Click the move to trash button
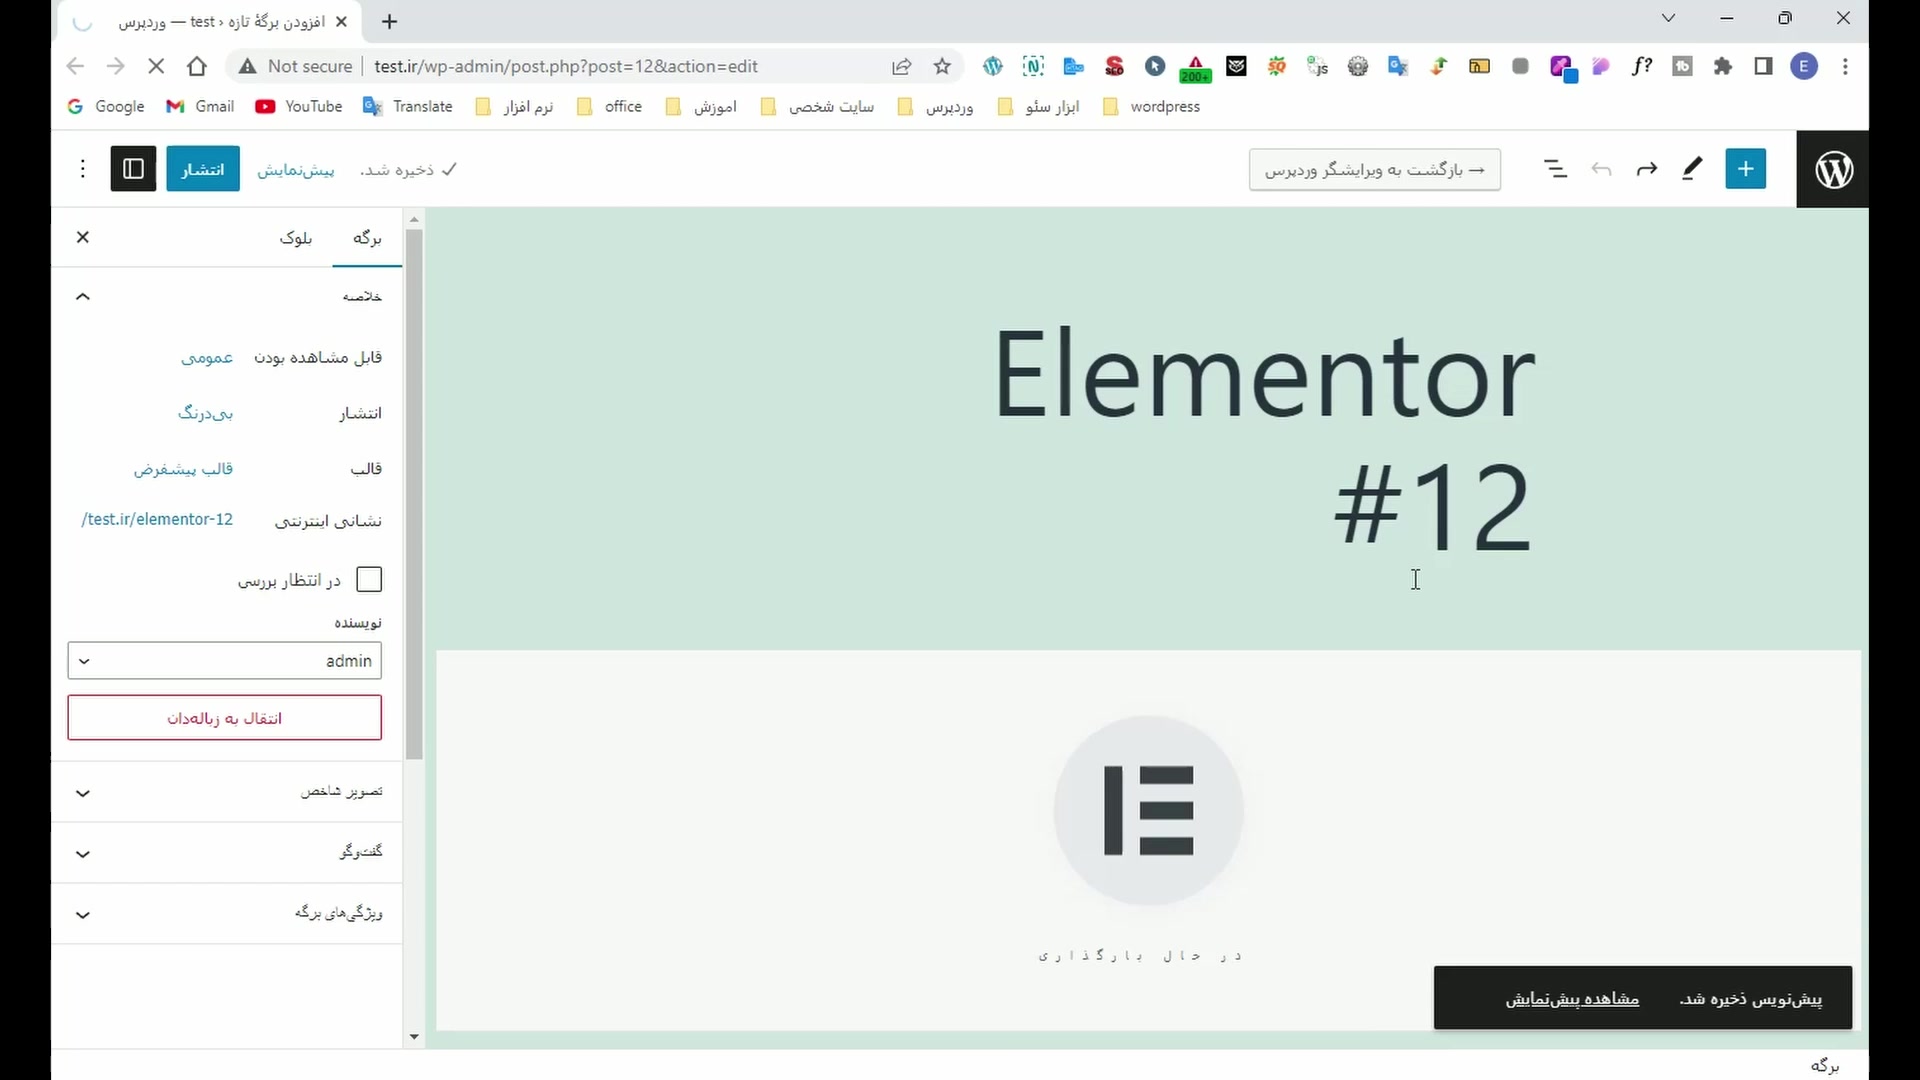The image size is (1920, 1080). 225,718
